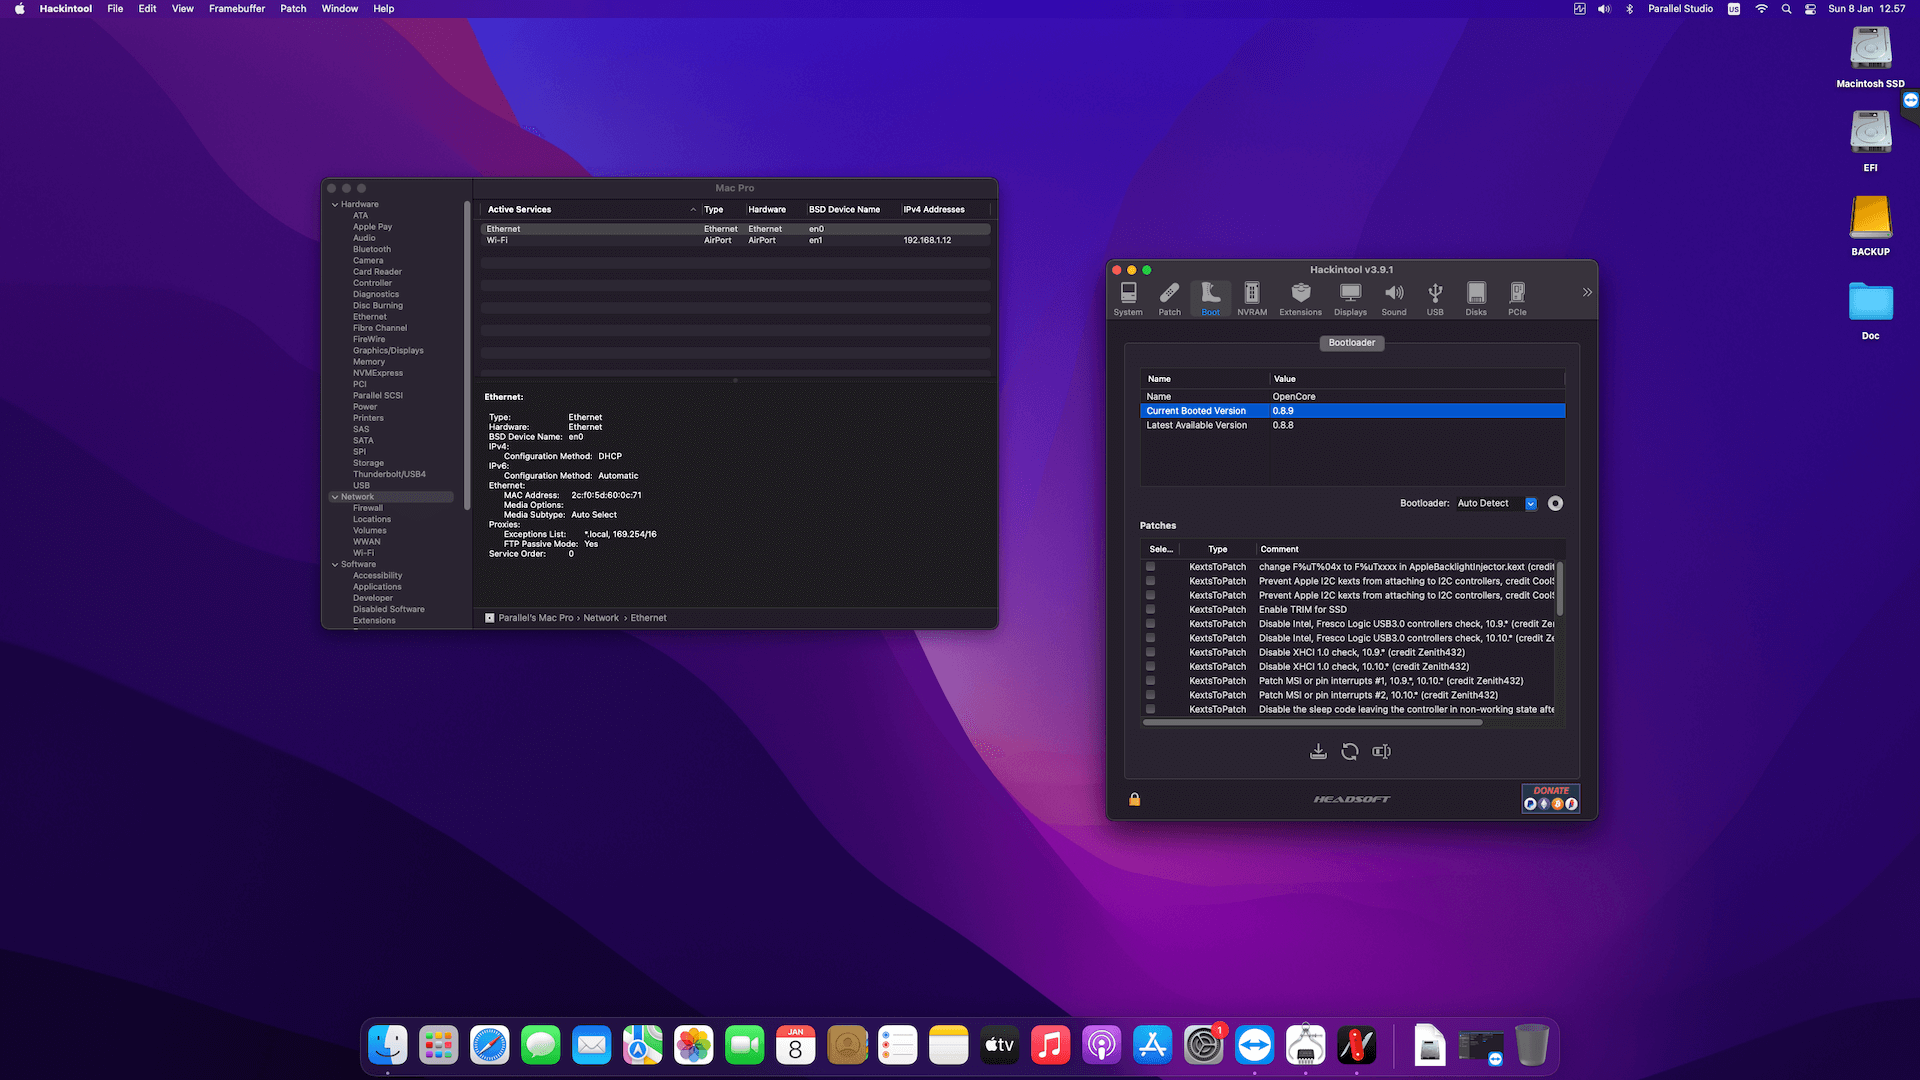This screenshot has width=1920, height=1080.
Task: Click the lock icon in Hackintool window
Action: pos(1135,799)
